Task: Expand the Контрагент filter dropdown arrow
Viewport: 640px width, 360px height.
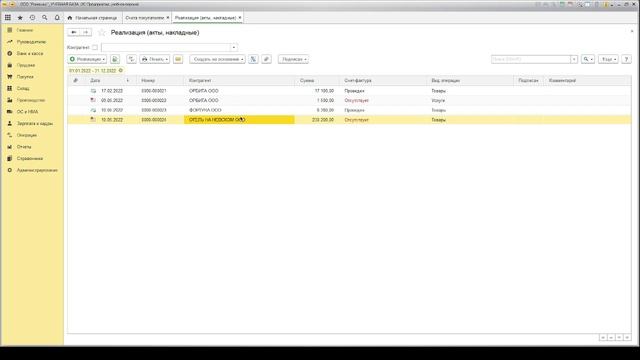Action: (234, 47)
